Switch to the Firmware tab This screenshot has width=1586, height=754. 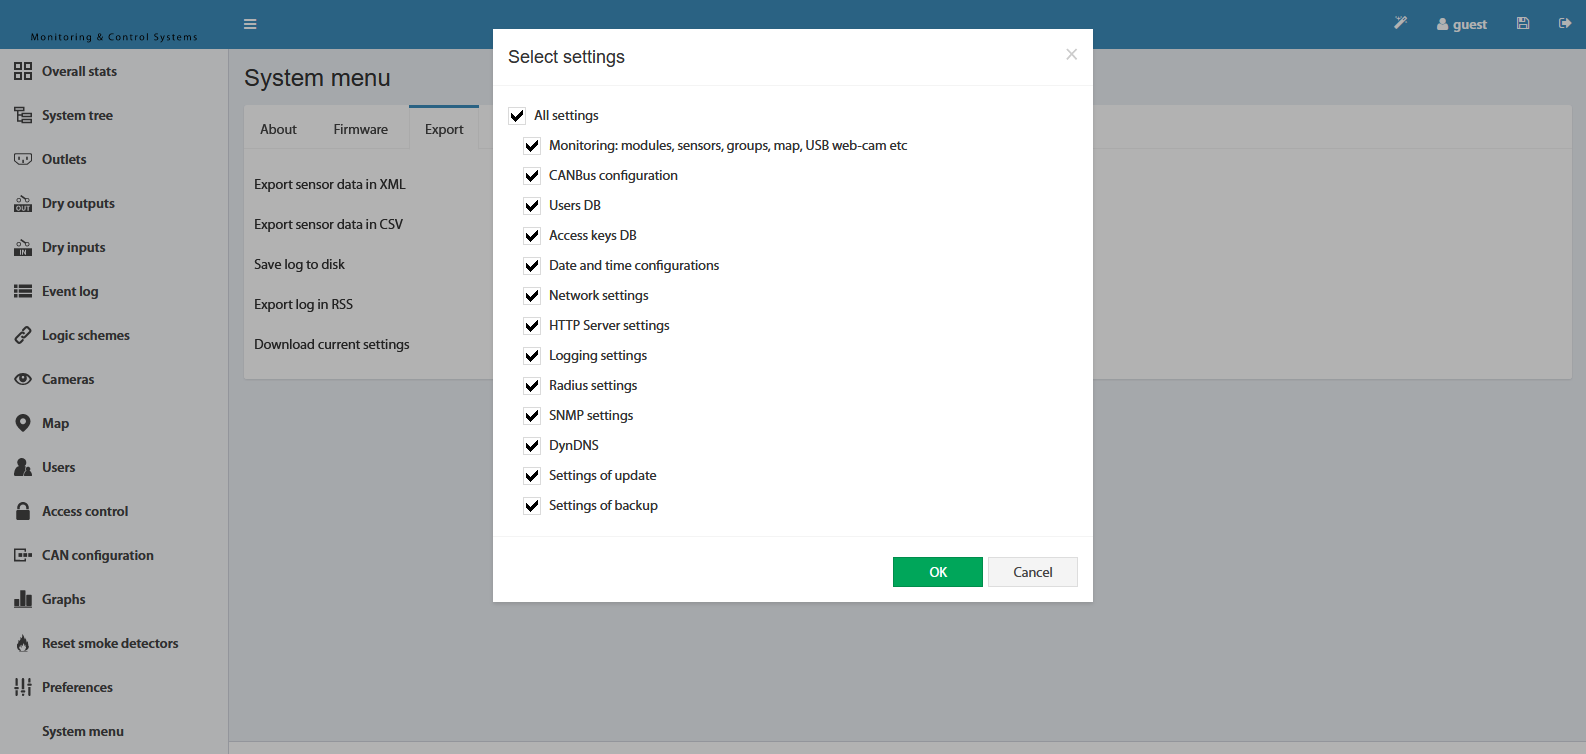click(361, 129)
